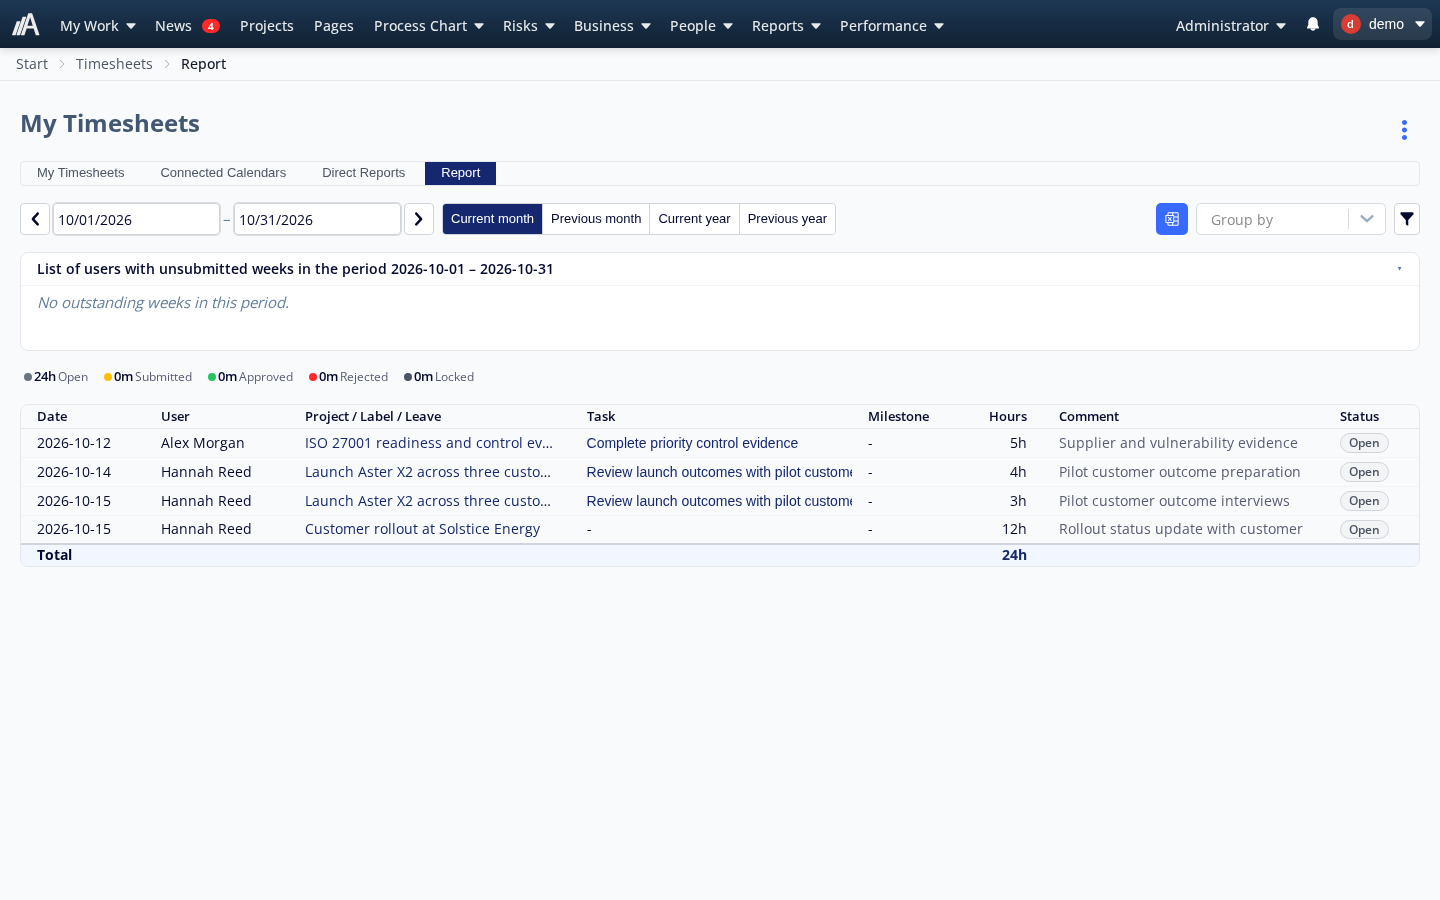Open the three-dot page options menu
The image size is (1440, 900).
tap(1404, 130)
